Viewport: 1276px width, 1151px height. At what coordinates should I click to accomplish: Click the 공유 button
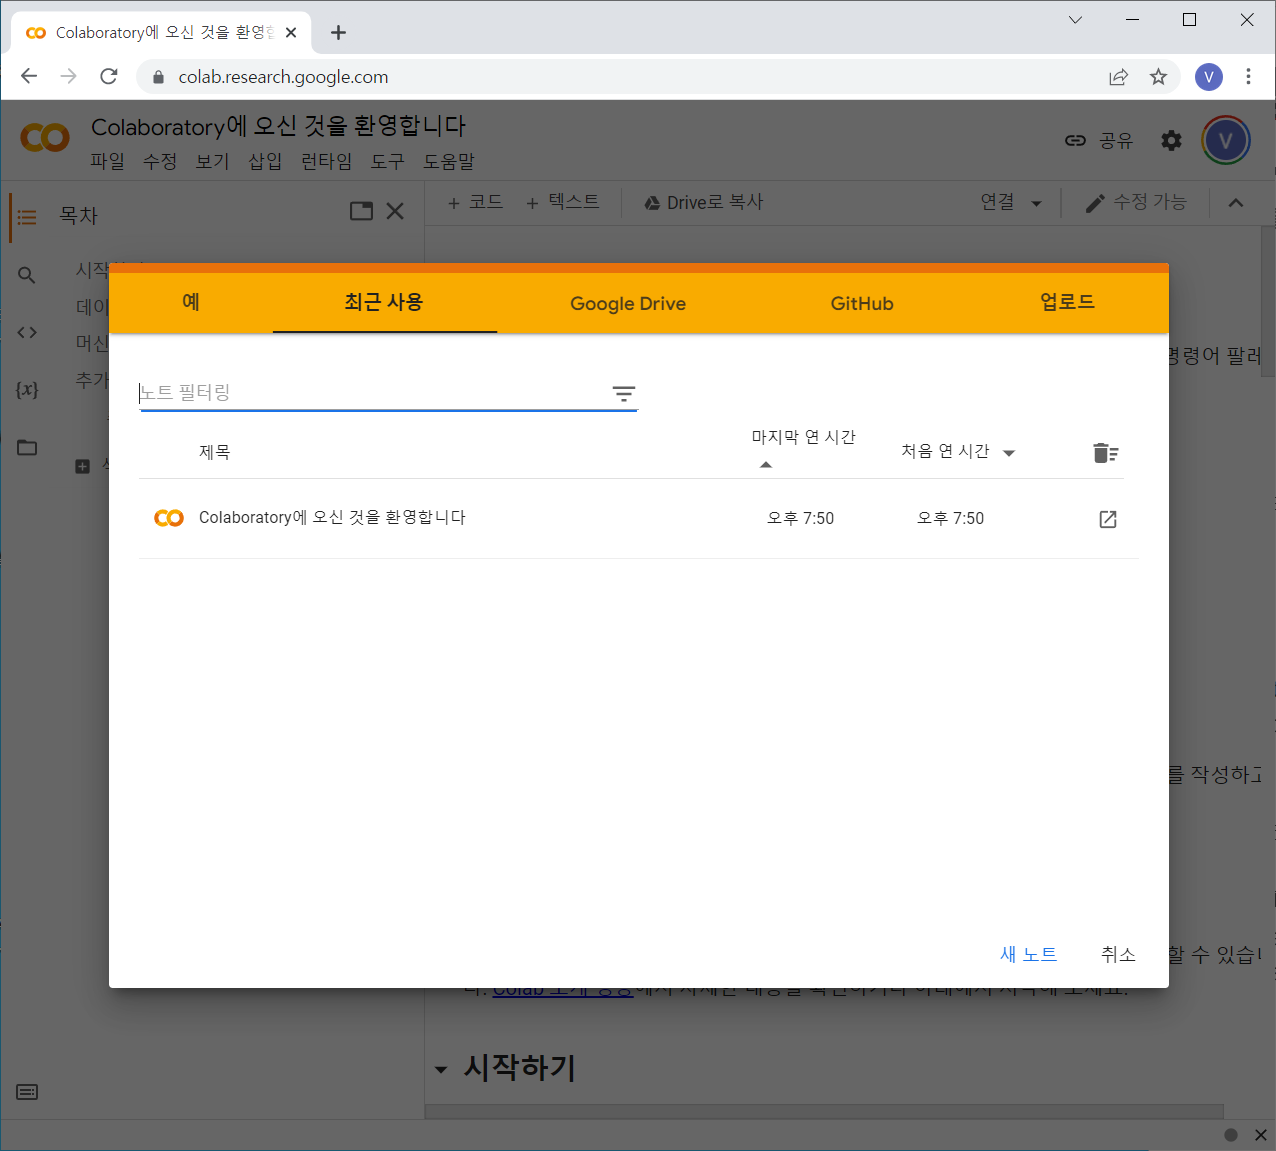1099,141
